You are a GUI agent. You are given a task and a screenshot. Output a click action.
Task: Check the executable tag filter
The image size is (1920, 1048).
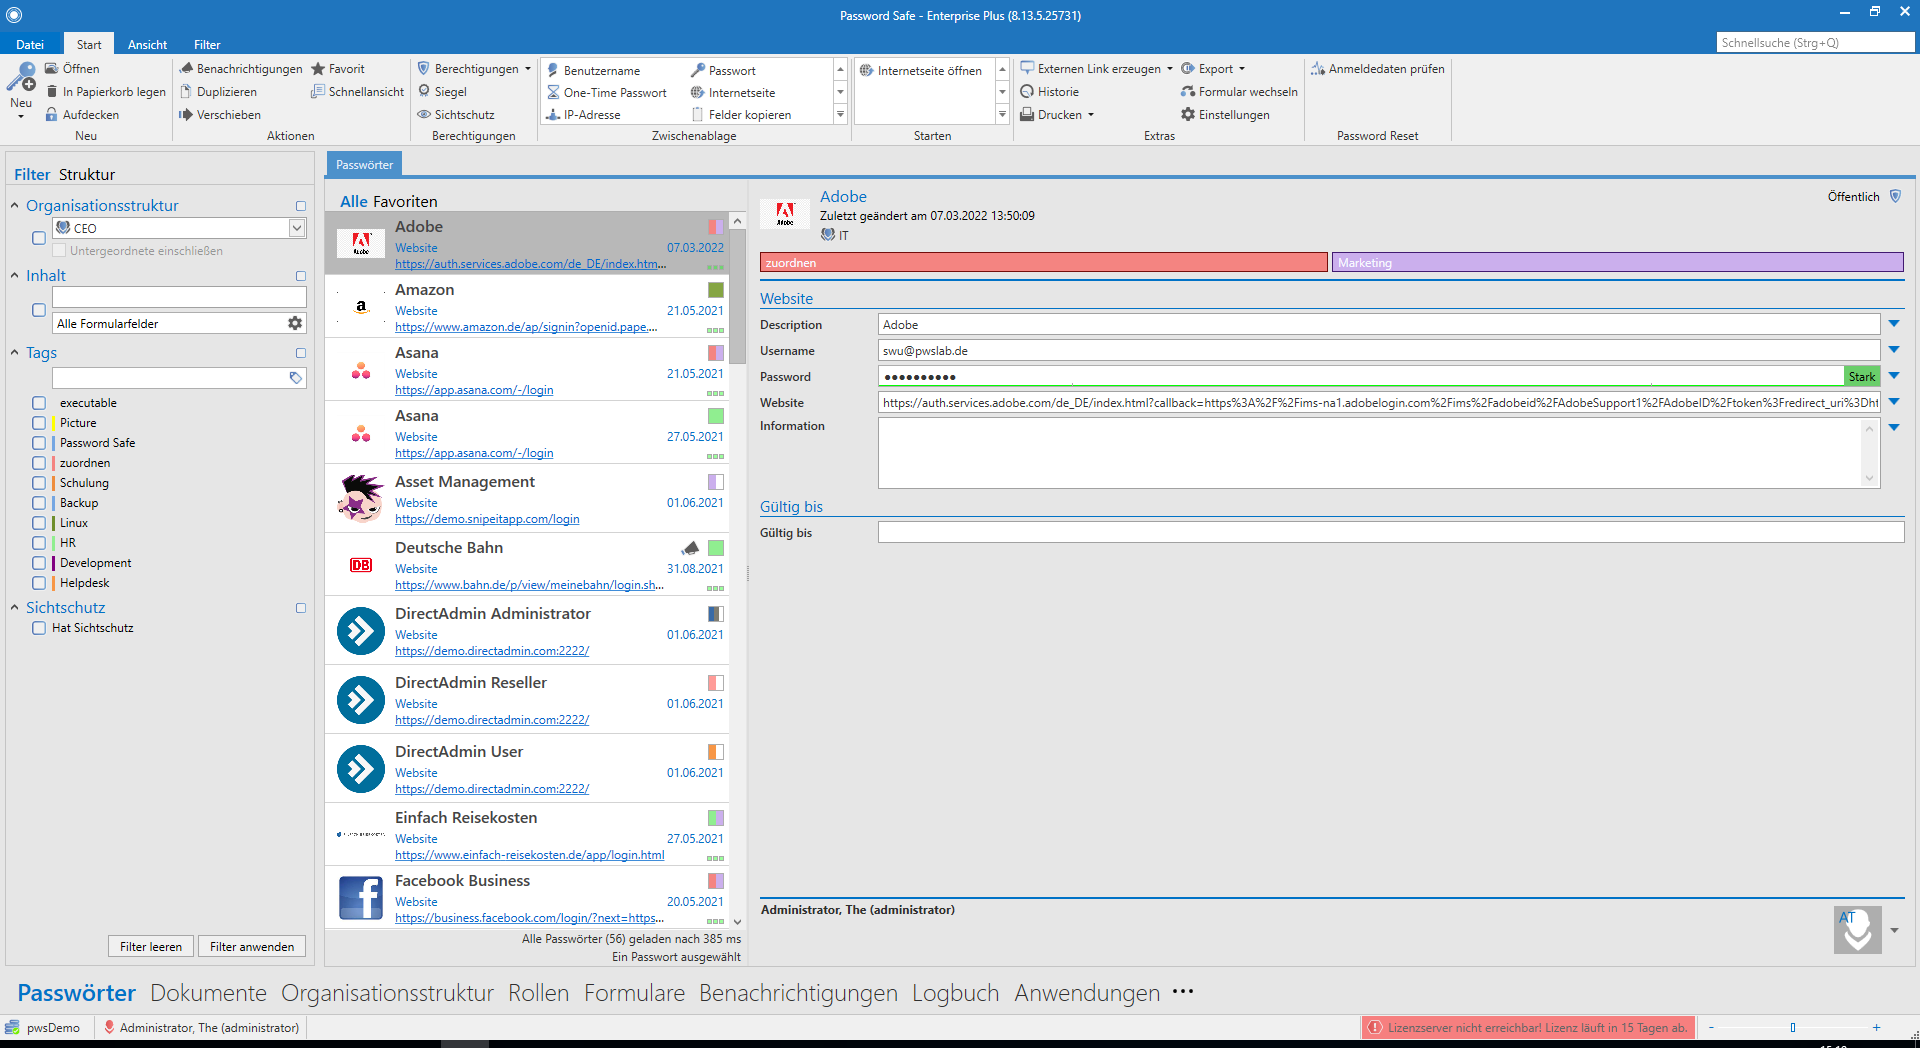(39, 403)
